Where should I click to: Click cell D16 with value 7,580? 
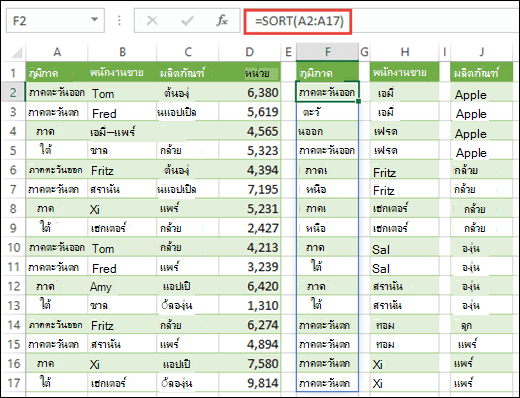pos(249,363)
